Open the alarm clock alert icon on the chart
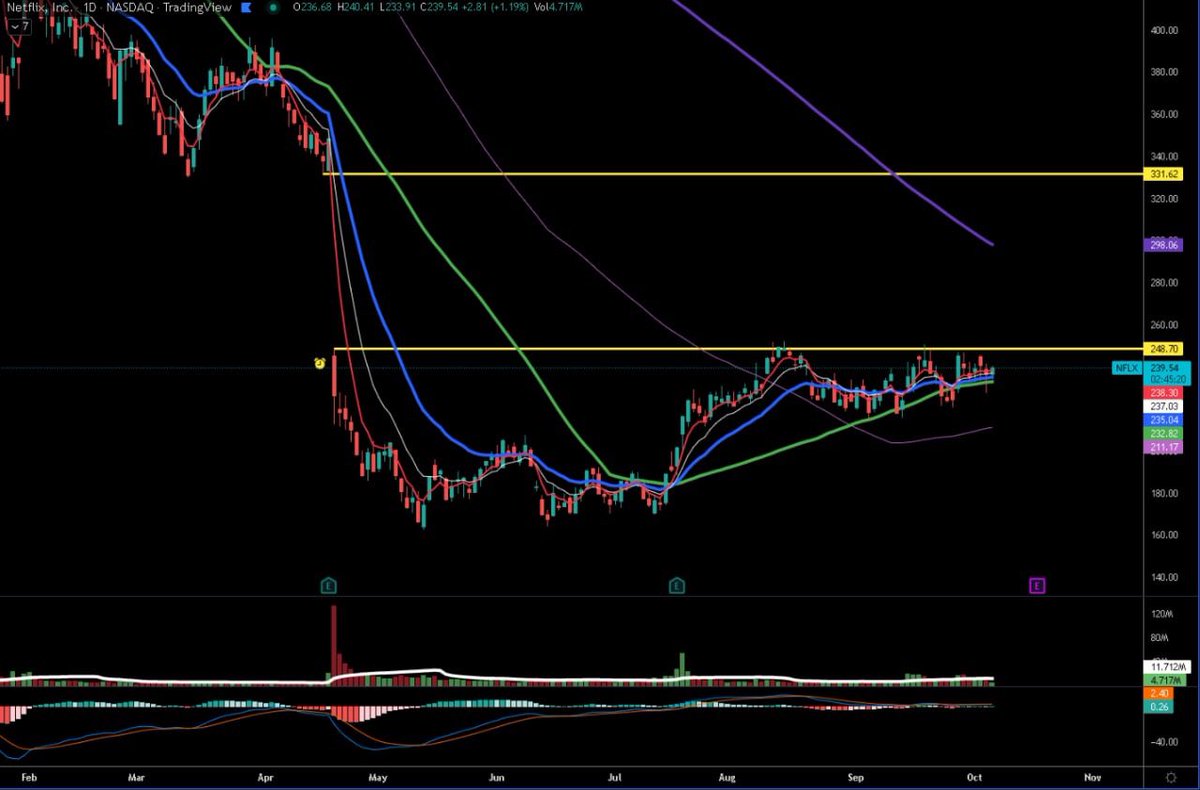Image resolution: width=1200 pixels, height=790 pixels. point(320,363)
